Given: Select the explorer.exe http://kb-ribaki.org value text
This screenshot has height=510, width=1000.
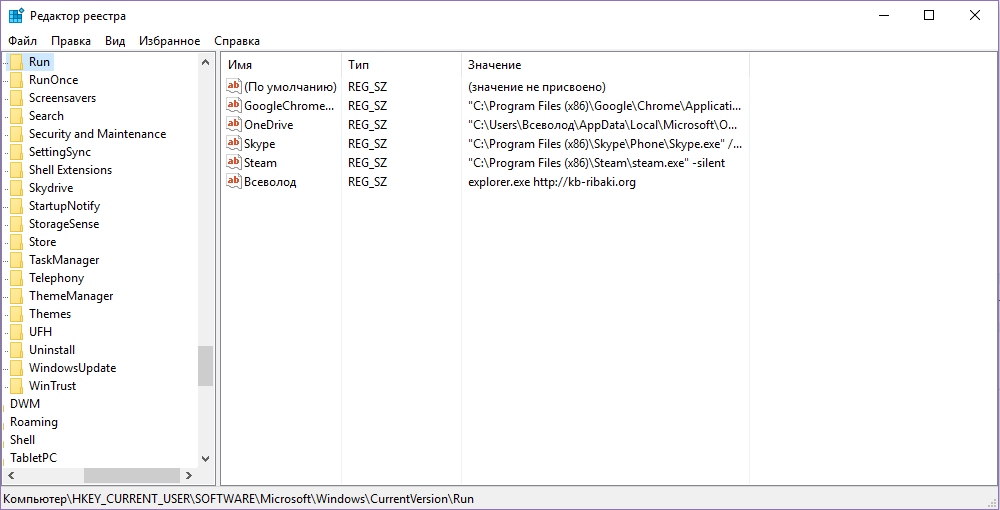Looking at the screenshot, I should 552,182.
